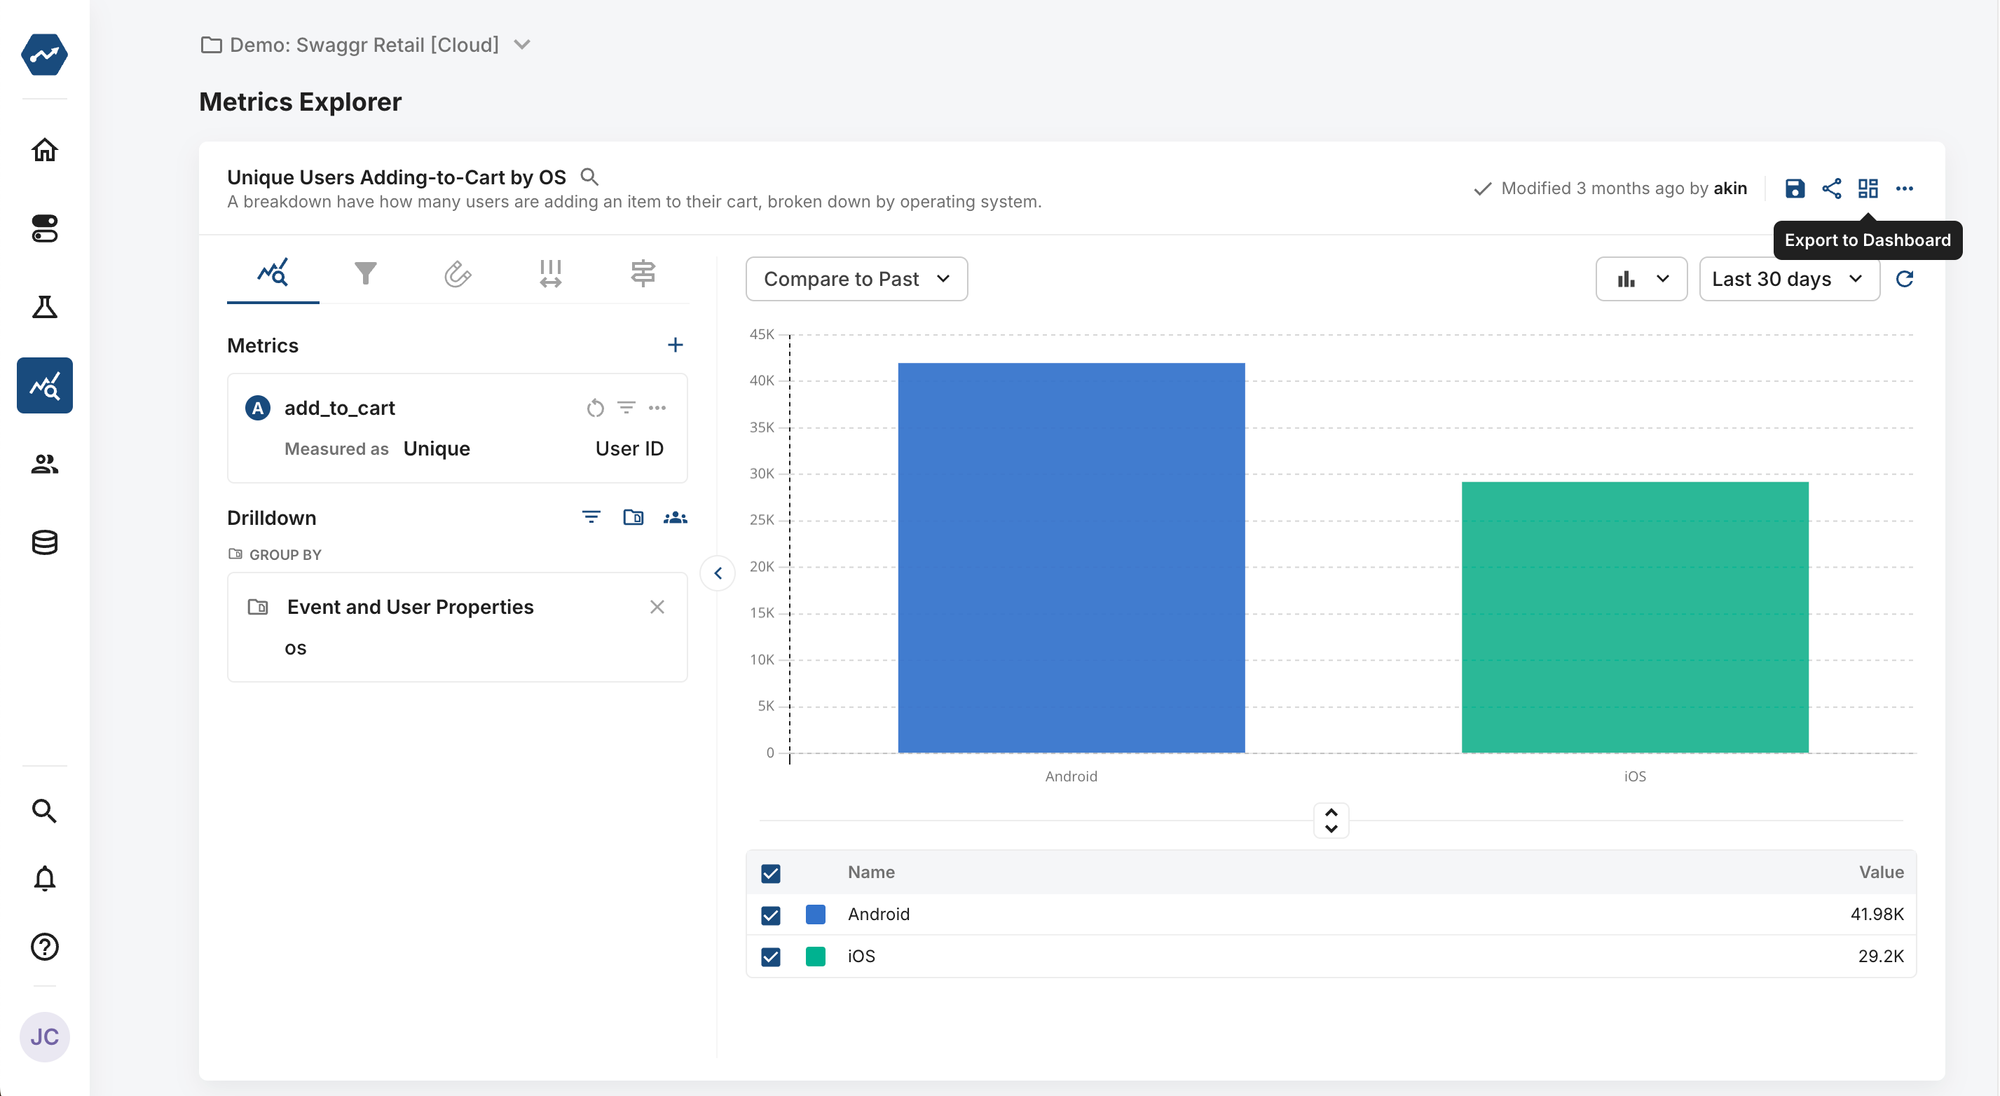Switch to the Filter tab in the query panel
2000x1096 pixels.
365,272
